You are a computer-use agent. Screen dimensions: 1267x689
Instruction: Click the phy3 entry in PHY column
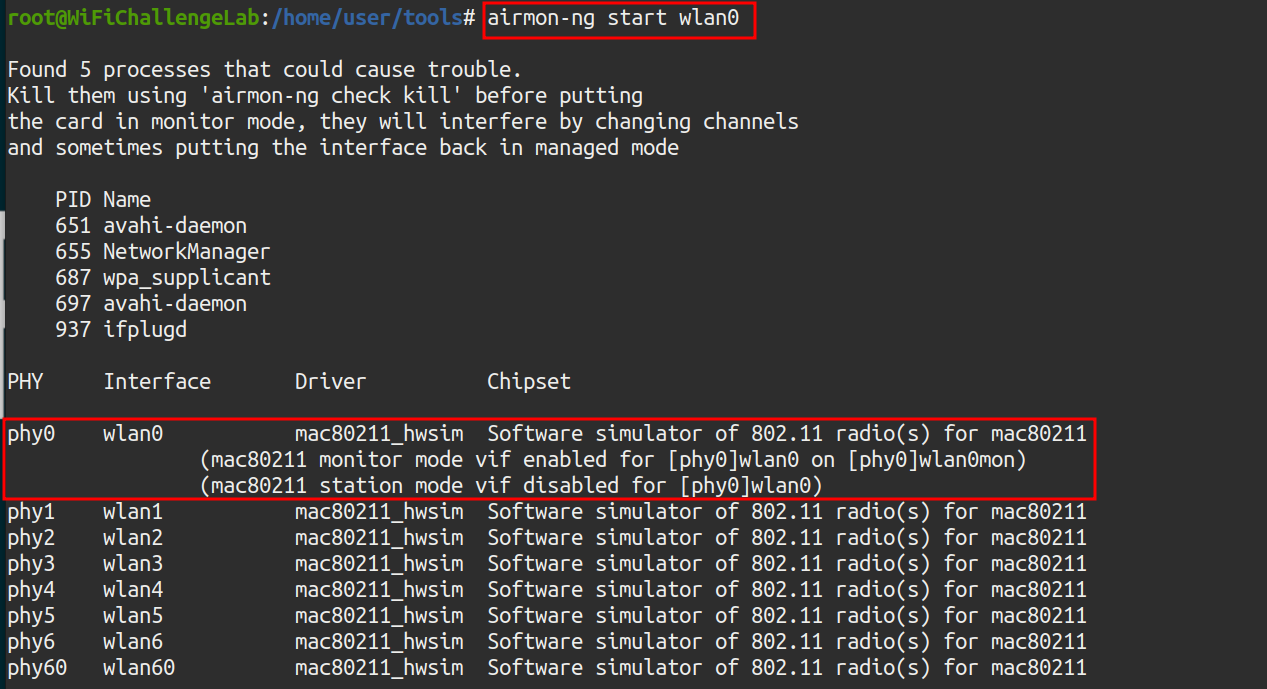pyautogui.click(x=31, y=564)
